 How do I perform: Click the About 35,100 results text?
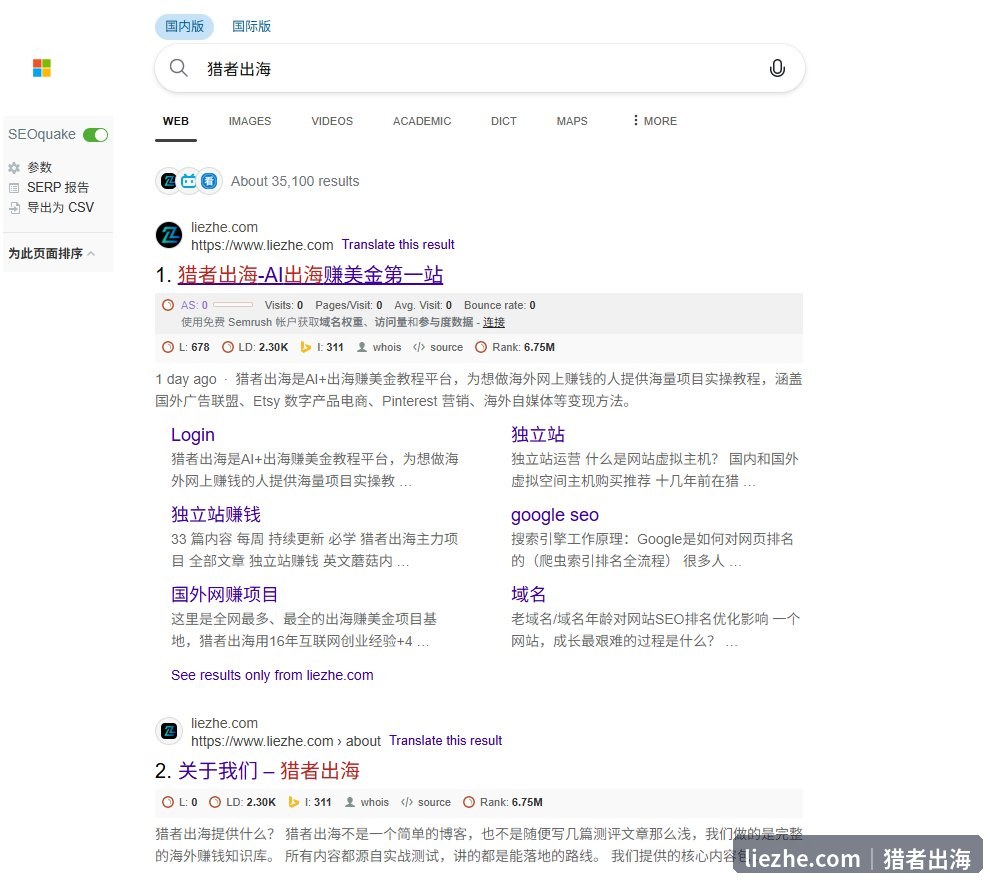[295, 181]
